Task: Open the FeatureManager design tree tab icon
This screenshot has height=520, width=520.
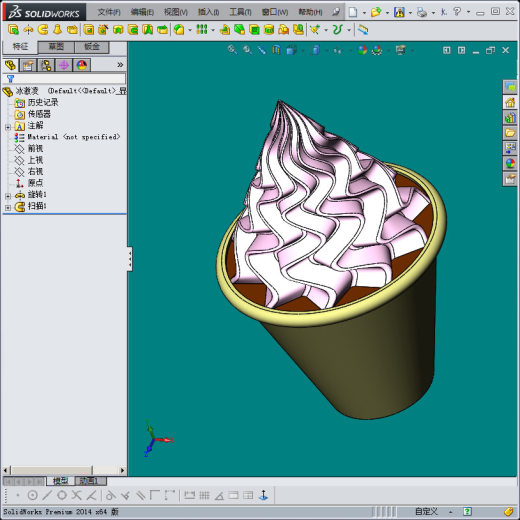Action: (11, 65)
